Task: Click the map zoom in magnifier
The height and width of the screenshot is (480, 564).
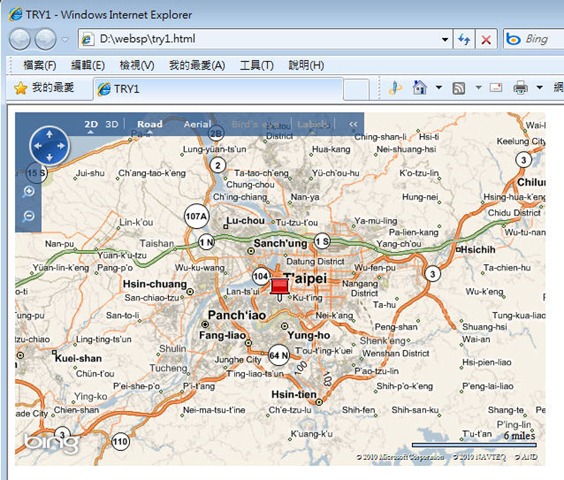Action: [28, 192]
